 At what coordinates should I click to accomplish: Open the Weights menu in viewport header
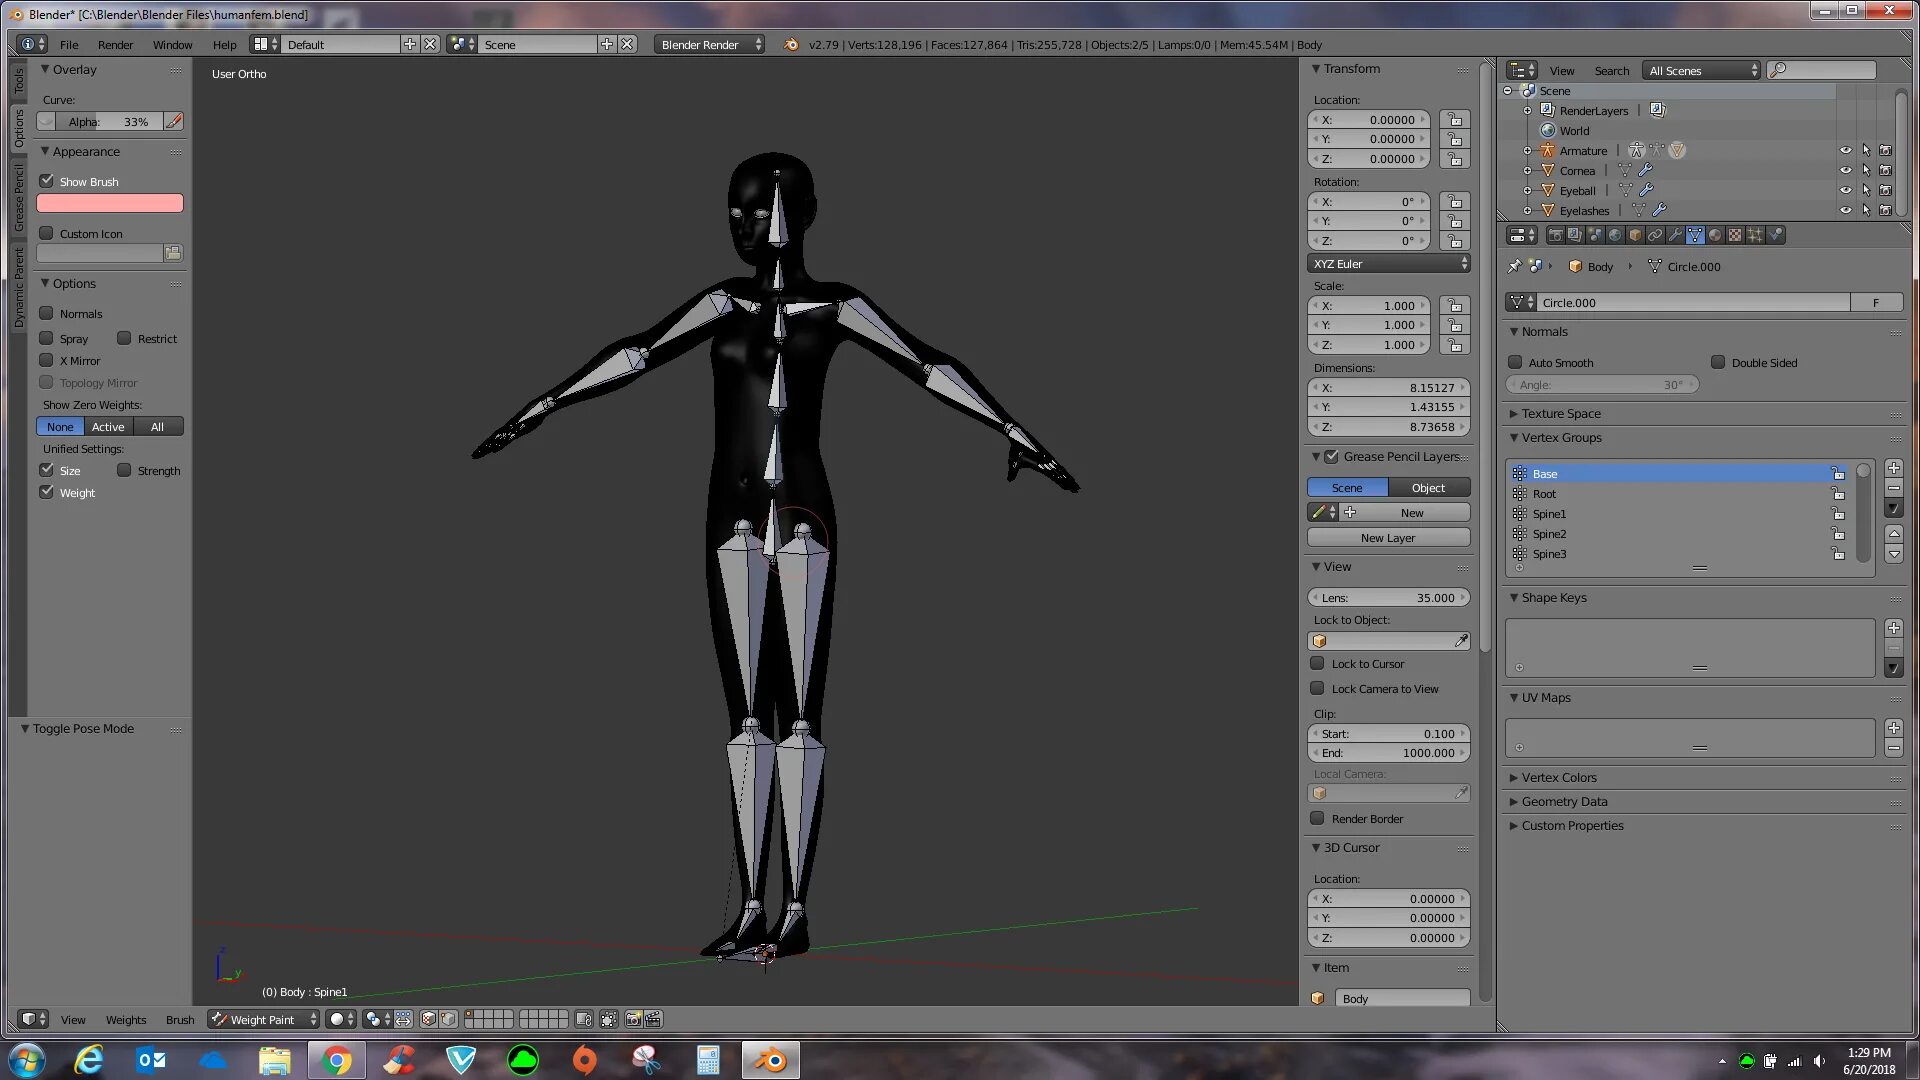point(126,1019)
